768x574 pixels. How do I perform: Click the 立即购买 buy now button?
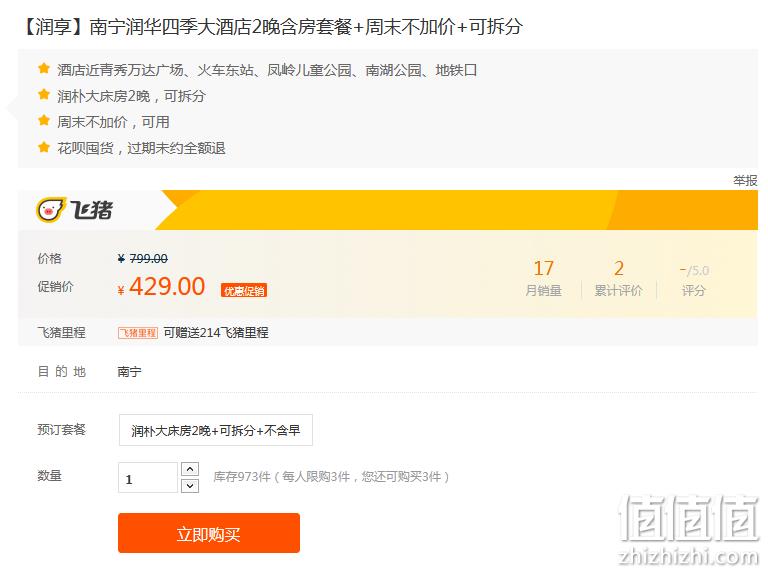[209, 533]
